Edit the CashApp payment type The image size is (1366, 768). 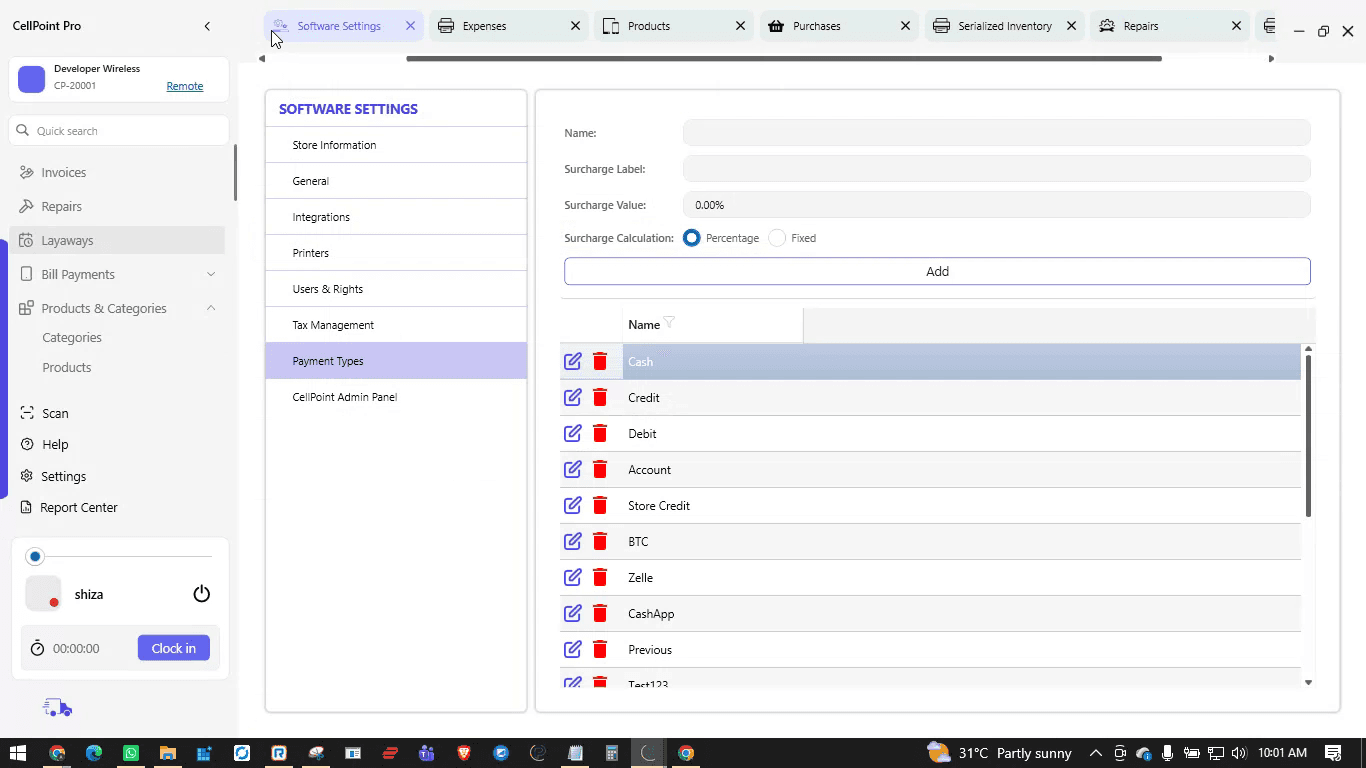coord(572,613)
